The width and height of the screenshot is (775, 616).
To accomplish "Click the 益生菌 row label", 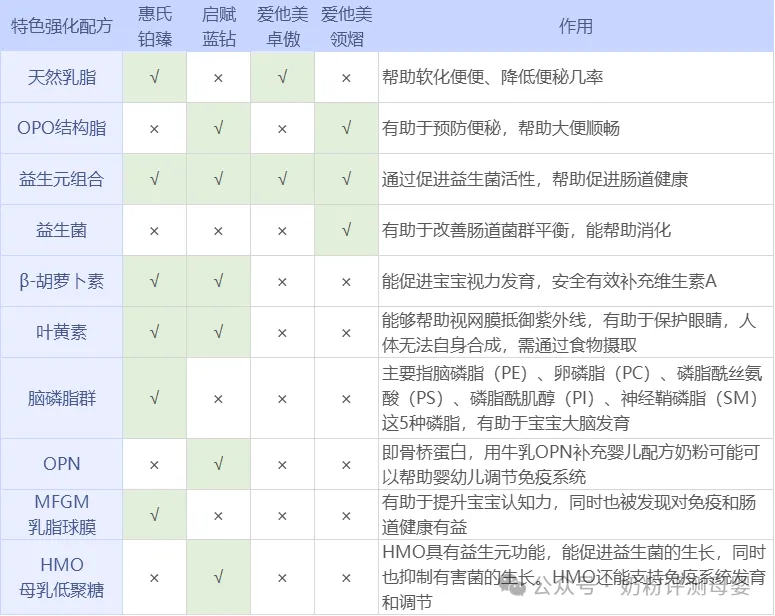I will pyautogui.click(x=61, y=230).
